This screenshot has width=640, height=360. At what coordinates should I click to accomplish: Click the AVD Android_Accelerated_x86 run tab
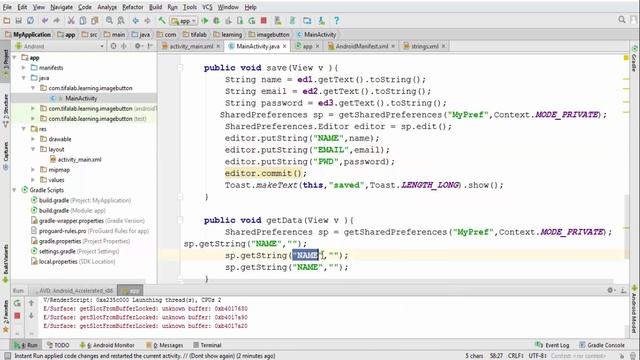73,291
